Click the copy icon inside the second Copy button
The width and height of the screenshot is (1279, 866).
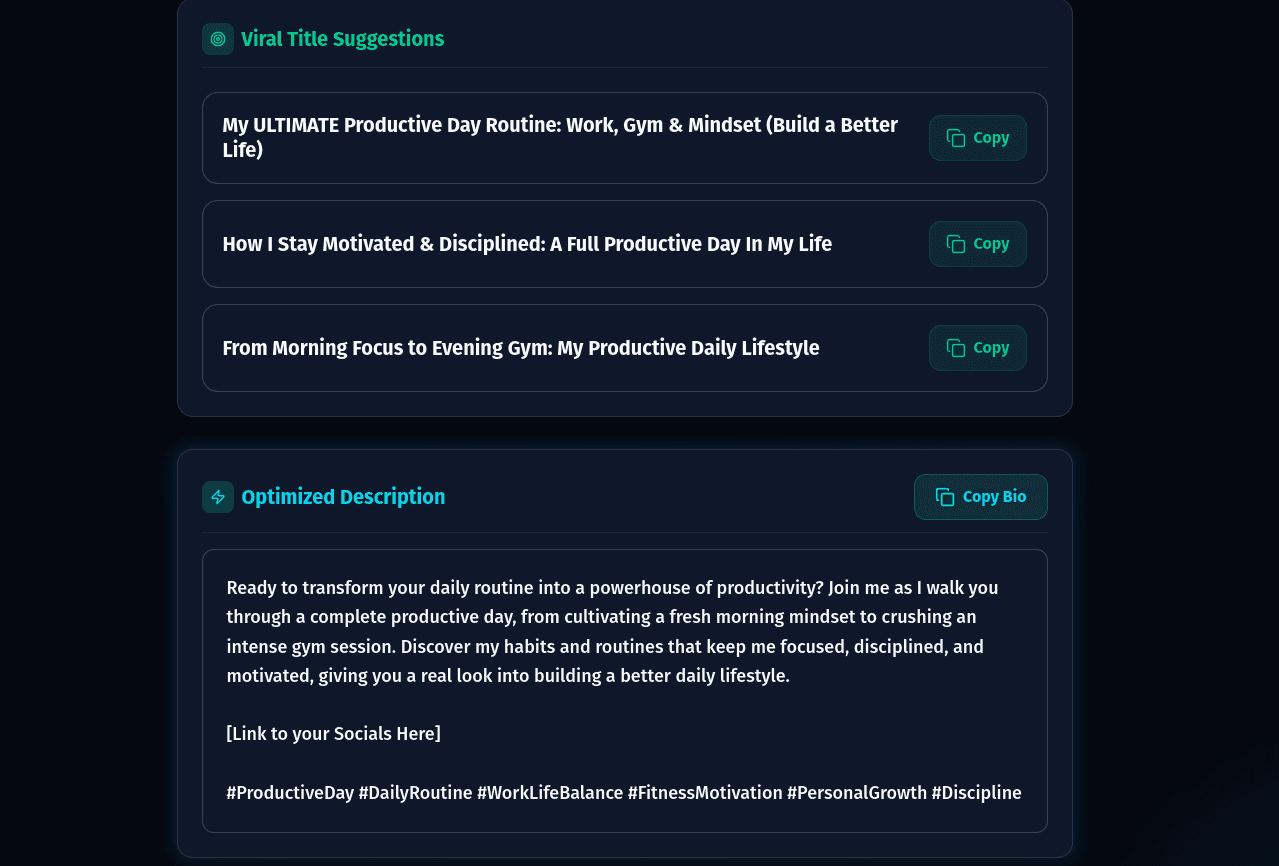(956, 243)
